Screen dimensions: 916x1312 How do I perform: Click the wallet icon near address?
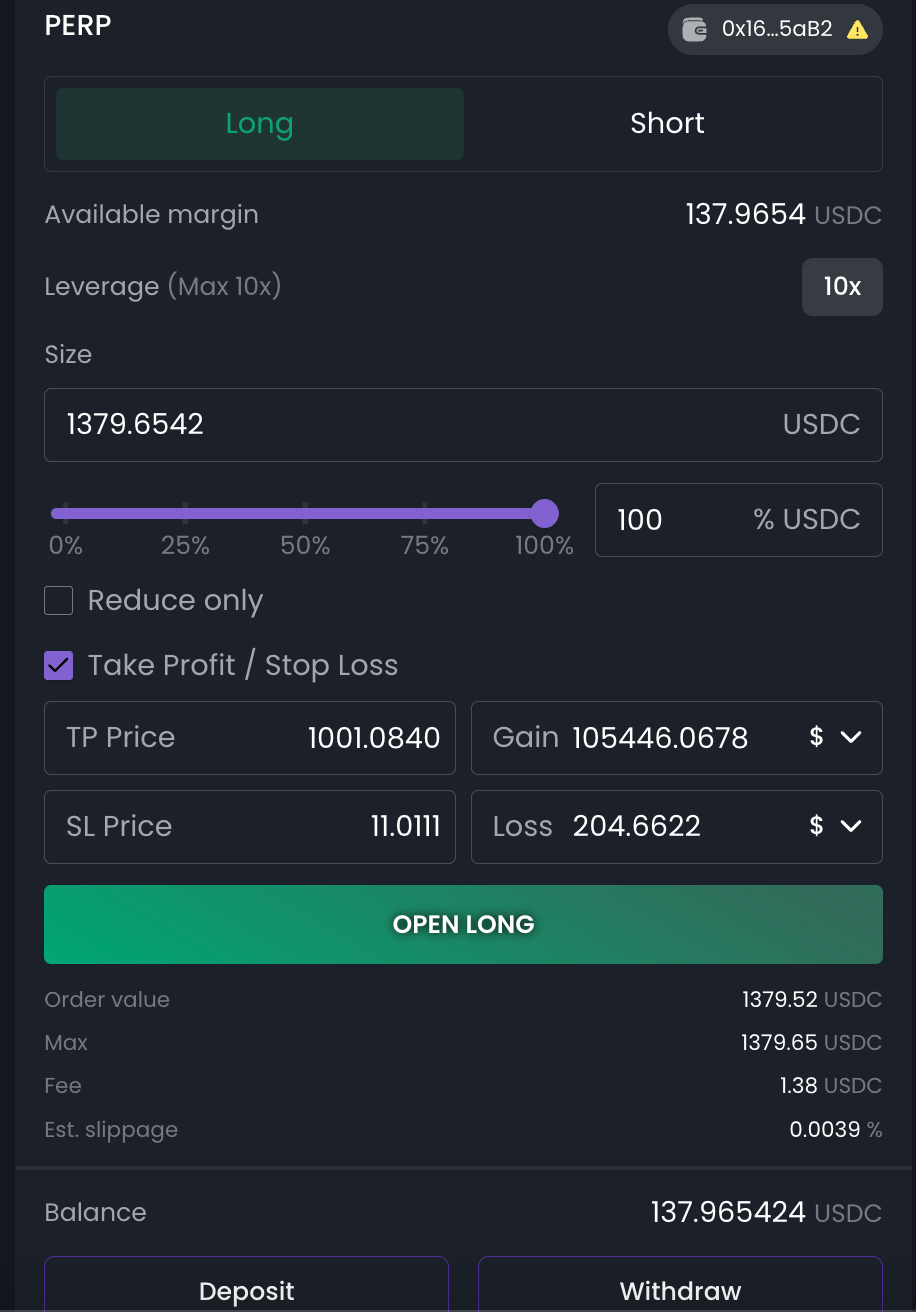[x=695, y=29]
